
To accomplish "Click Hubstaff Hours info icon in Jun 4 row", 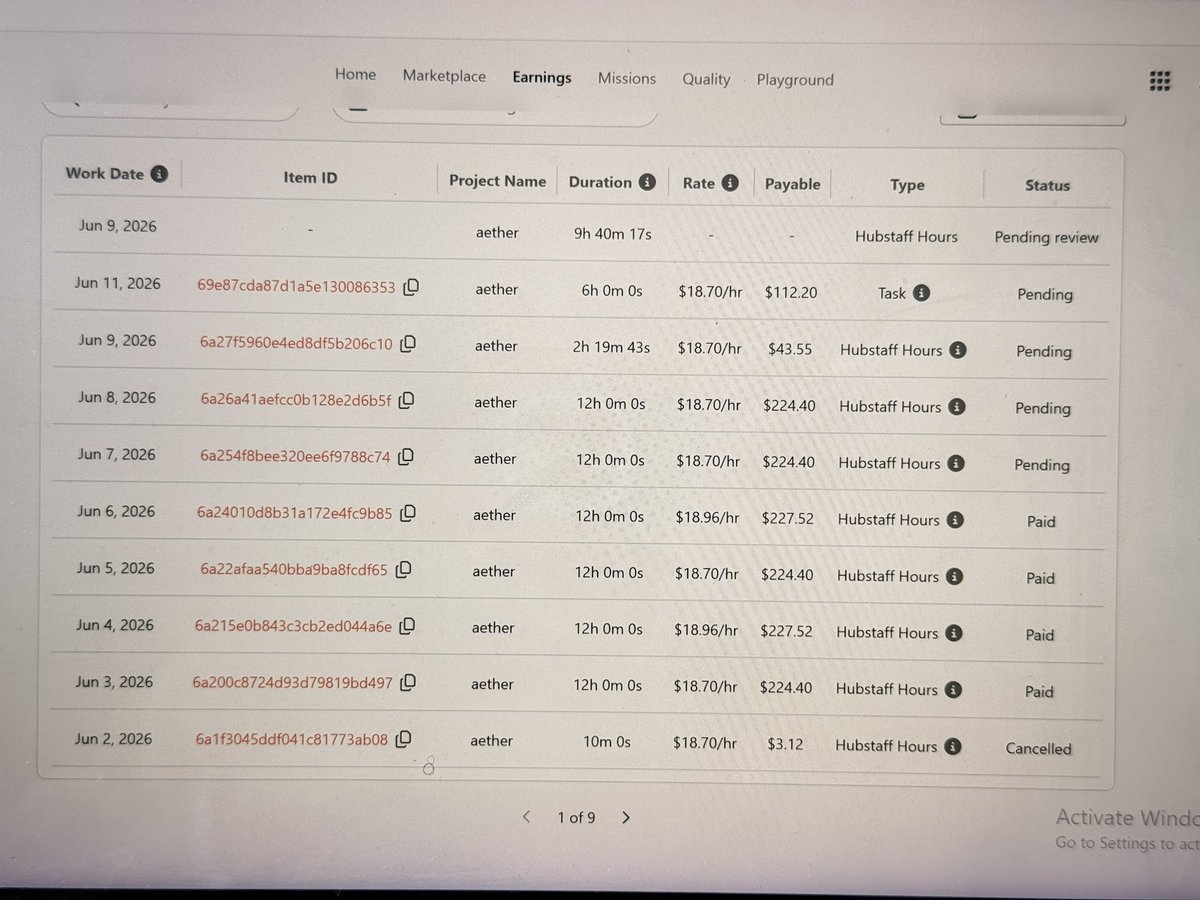I will click(954, 633).
